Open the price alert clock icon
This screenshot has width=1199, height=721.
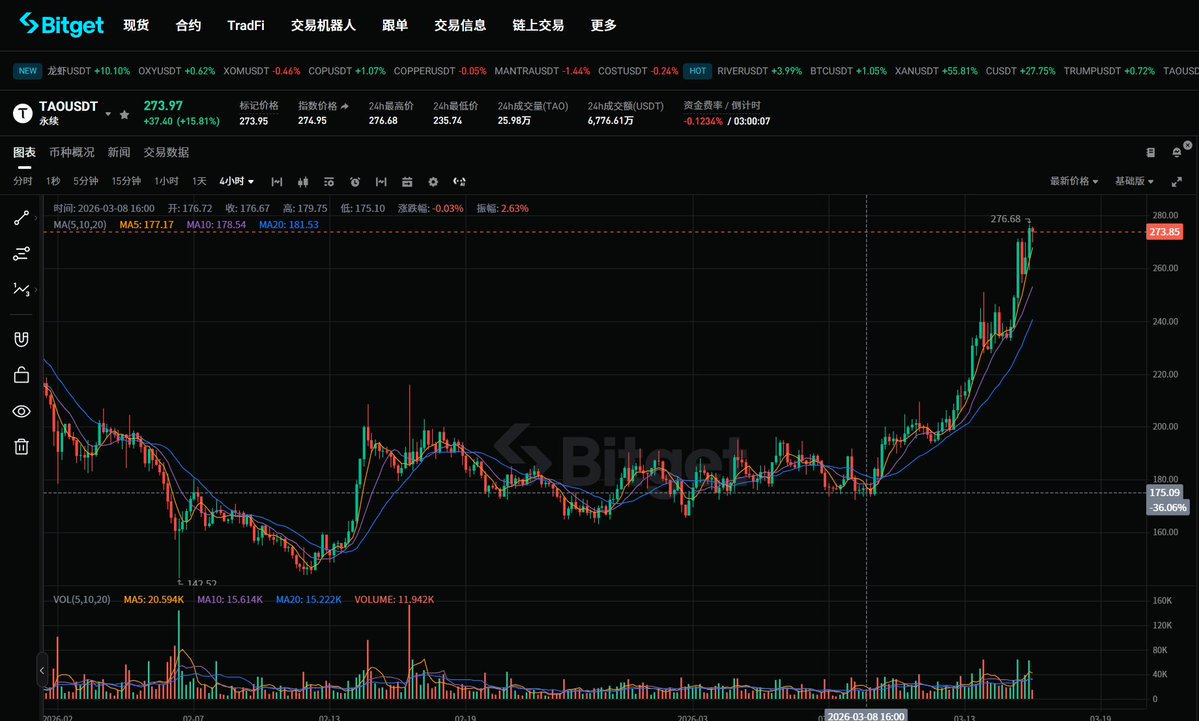point(355,182)
